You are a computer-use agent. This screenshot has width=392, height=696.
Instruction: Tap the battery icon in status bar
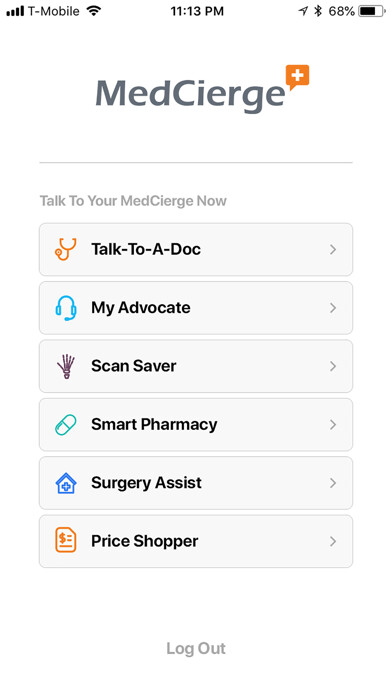click(372, 12)
